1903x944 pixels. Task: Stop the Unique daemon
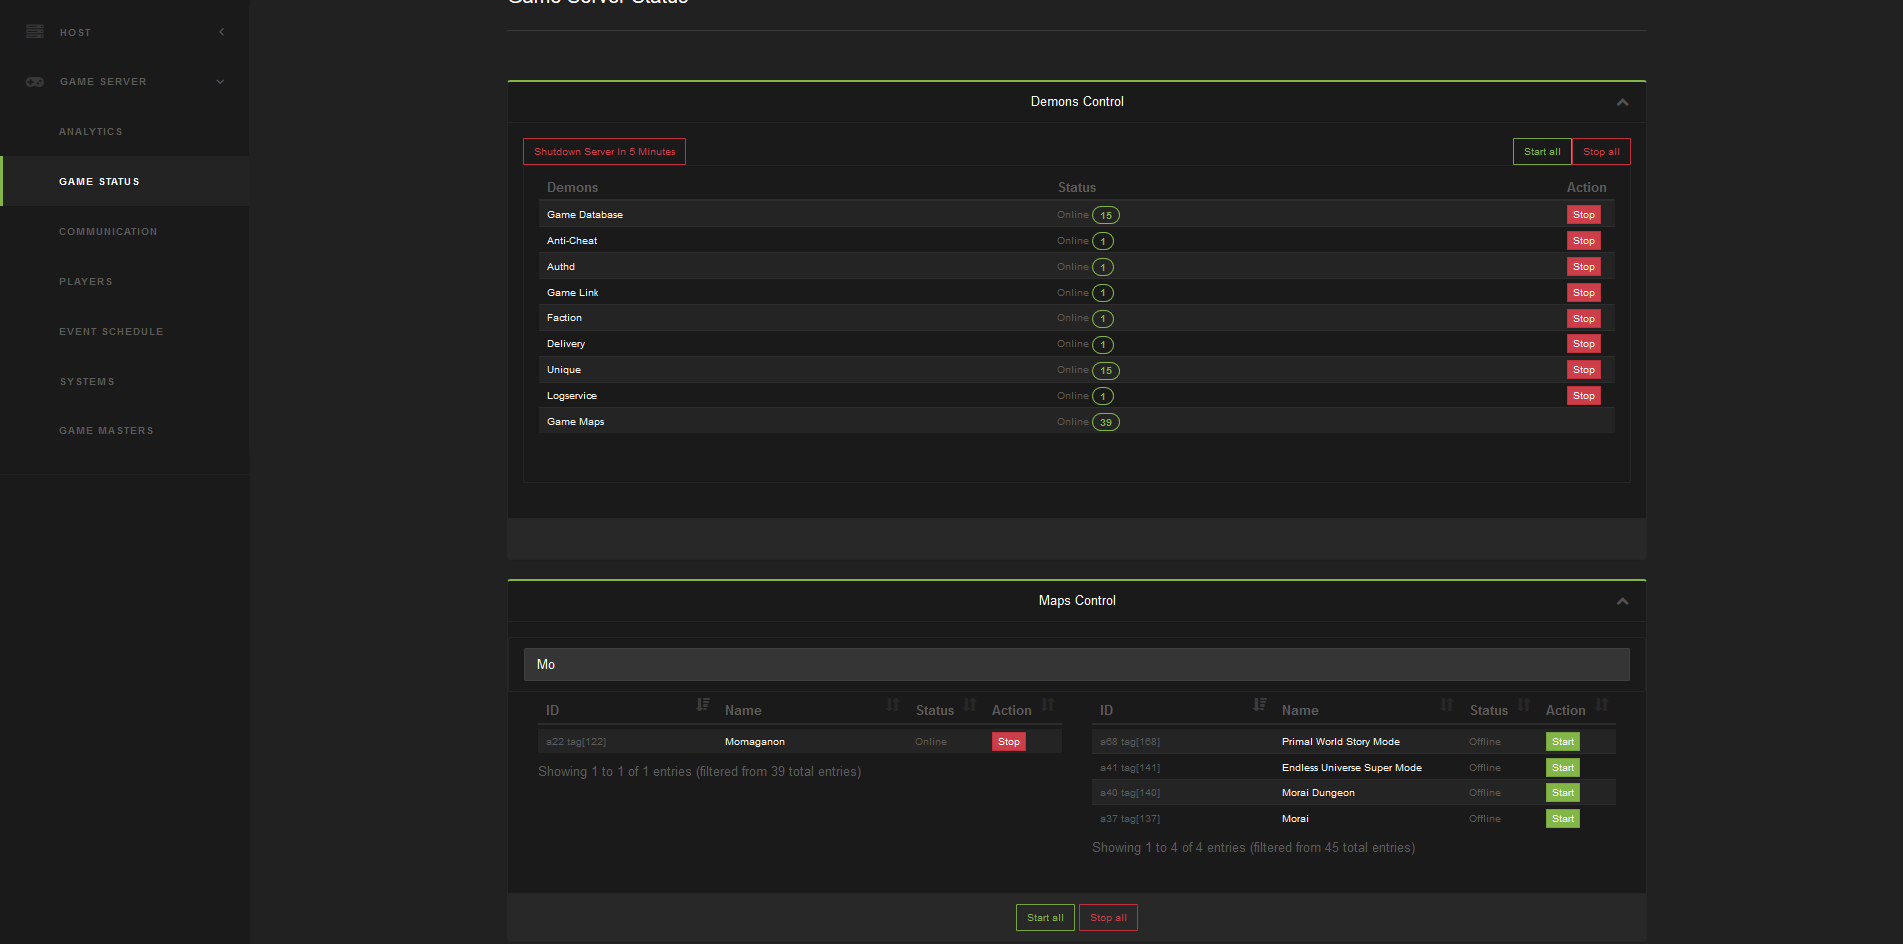point(1584,370)
